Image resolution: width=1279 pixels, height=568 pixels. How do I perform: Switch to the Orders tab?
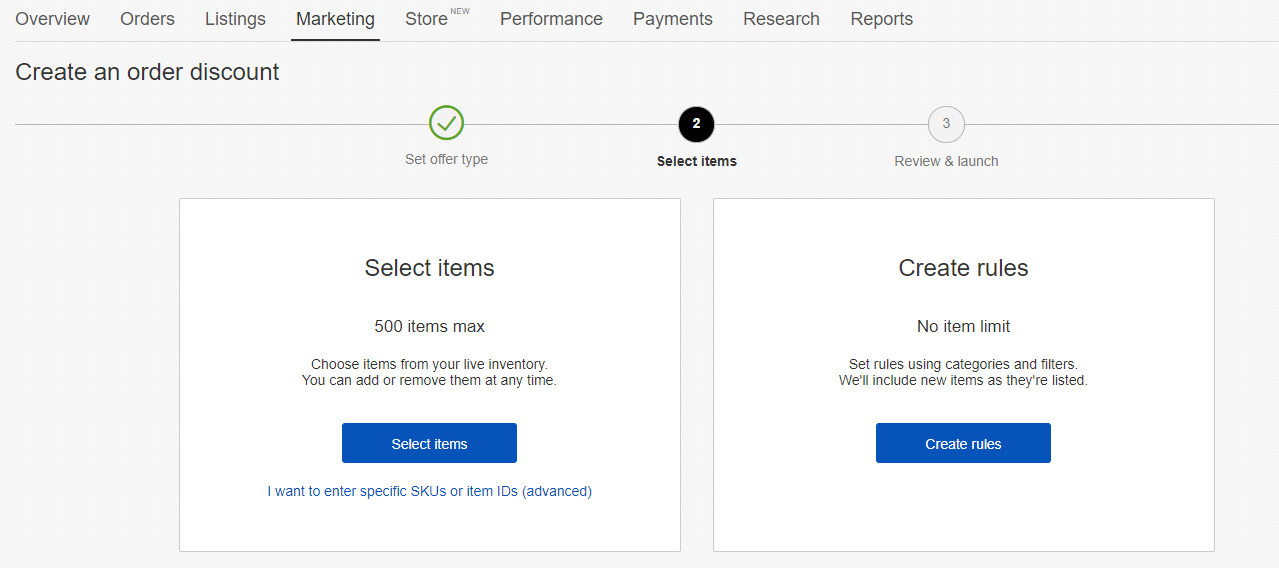click(x=147, y=19)
